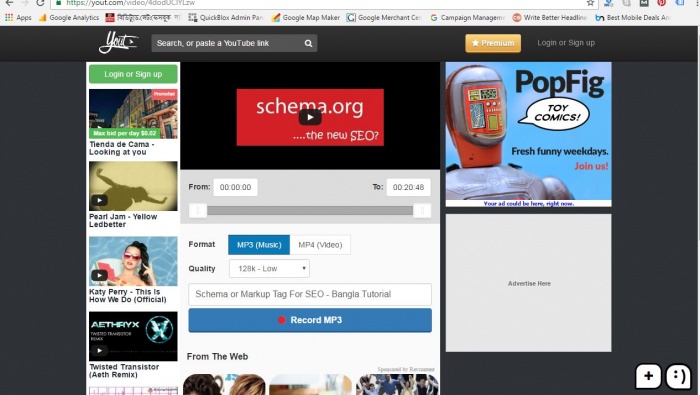The image size is (700, 395).
Task: Click the title field Schema or Markup Tag
Action: point(310,294)
